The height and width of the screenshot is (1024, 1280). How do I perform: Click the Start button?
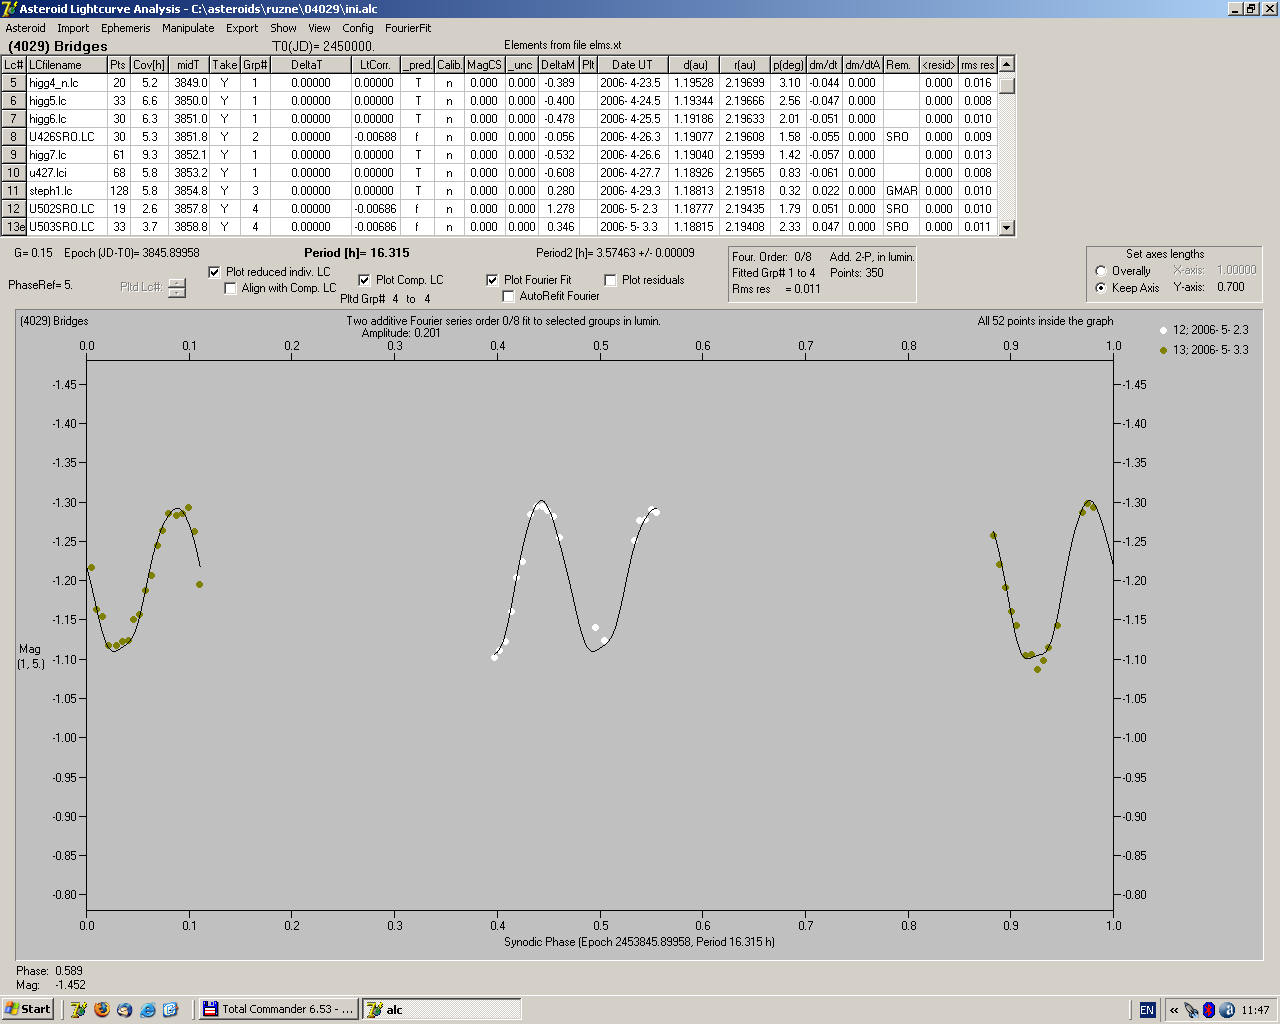pyautogui.click(x=27, y=1009)
